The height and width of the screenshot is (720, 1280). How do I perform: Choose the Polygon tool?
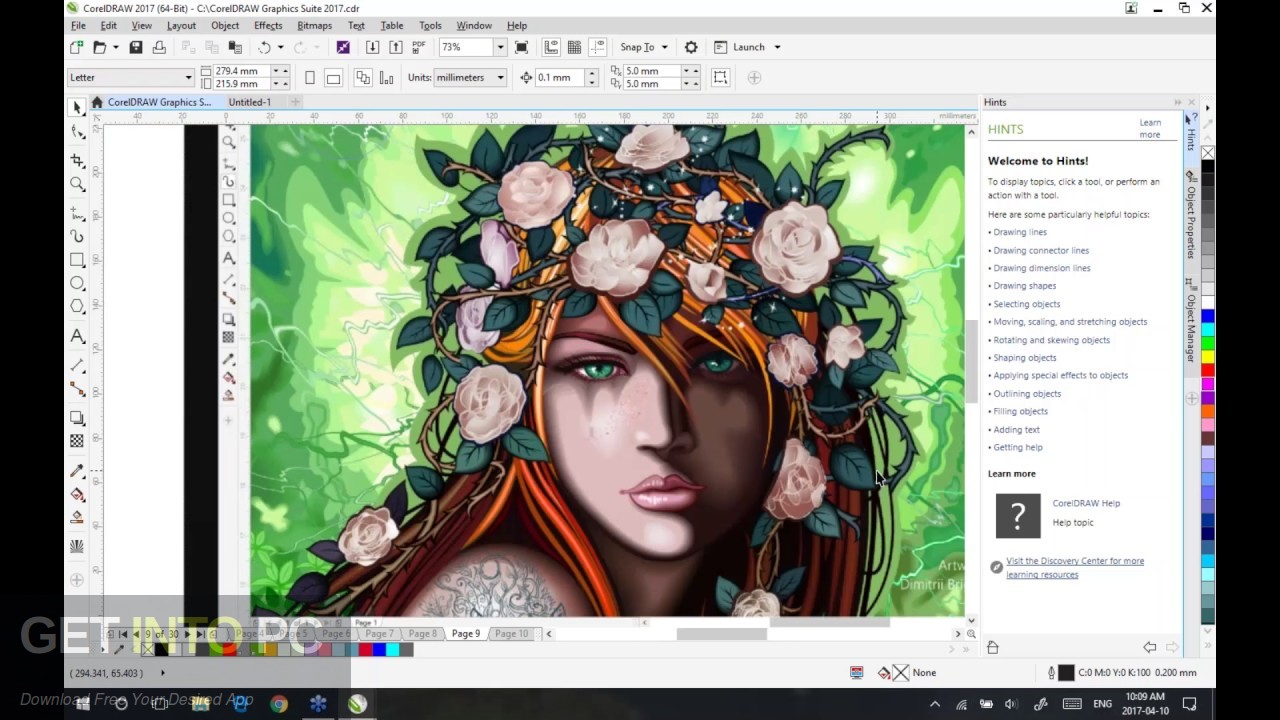(77, 307)
